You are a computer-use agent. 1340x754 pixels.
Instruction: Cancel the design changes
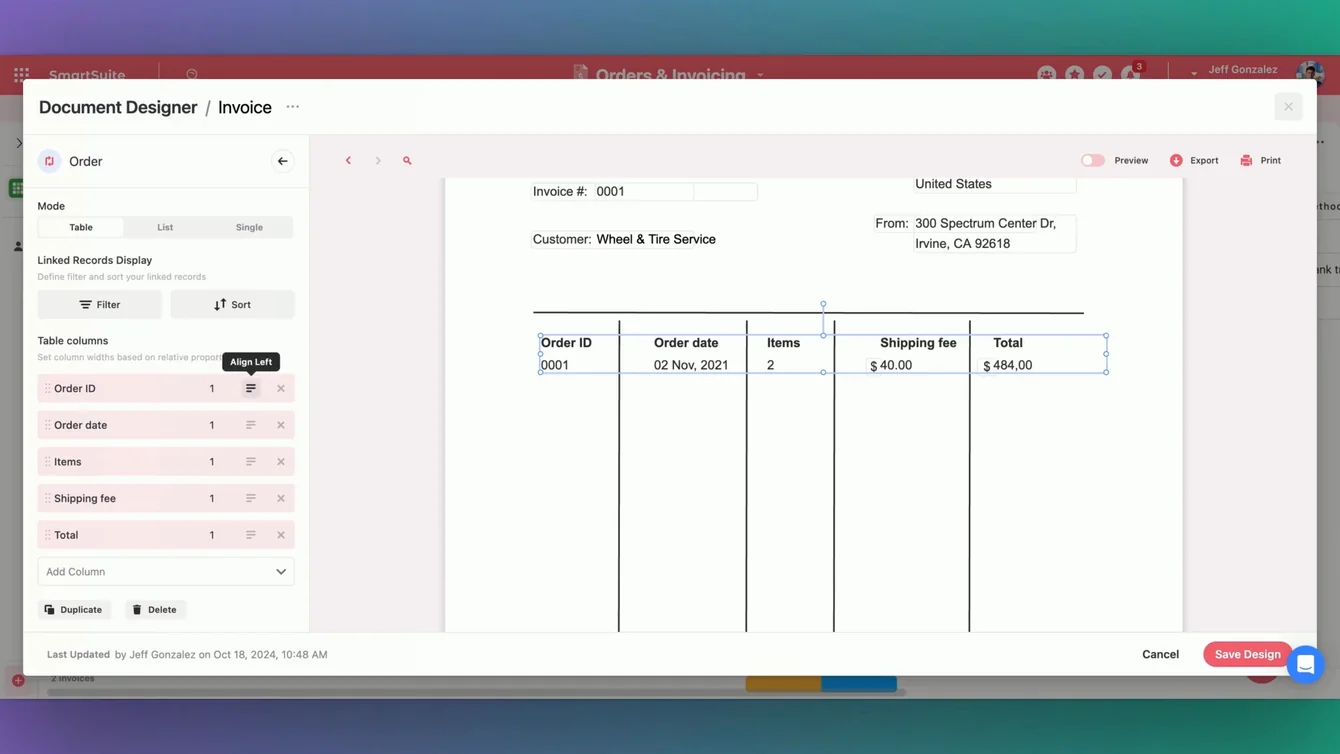click(1160, 654)
